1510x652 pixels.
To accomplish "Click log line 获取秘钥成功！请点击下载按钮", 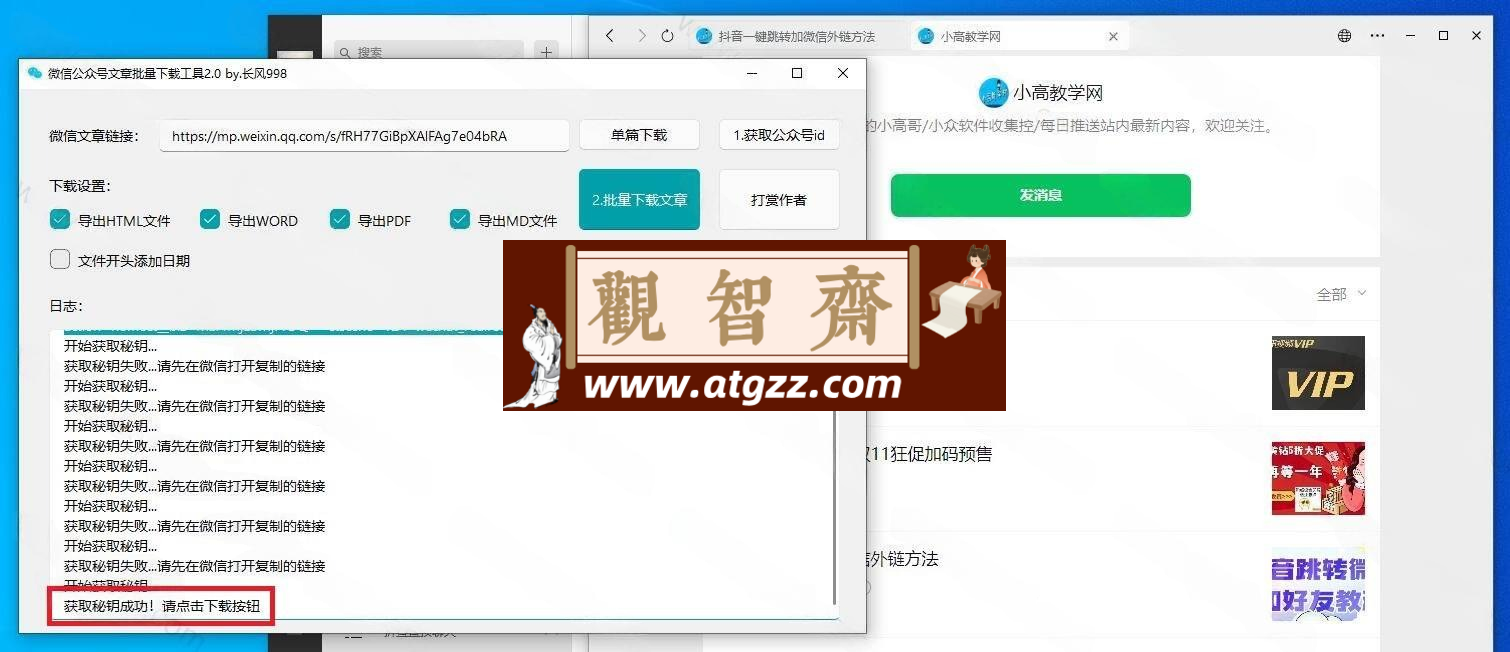I will pos(162,606).
